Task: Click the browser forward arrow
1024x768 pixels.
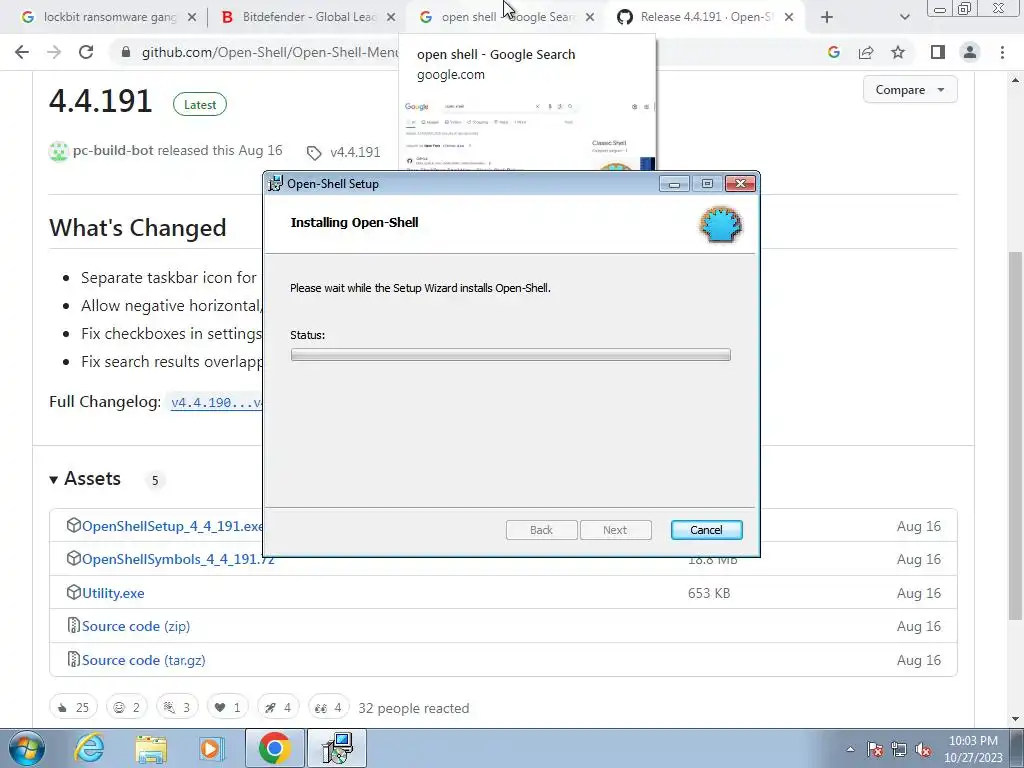Action: click(54, 52)
